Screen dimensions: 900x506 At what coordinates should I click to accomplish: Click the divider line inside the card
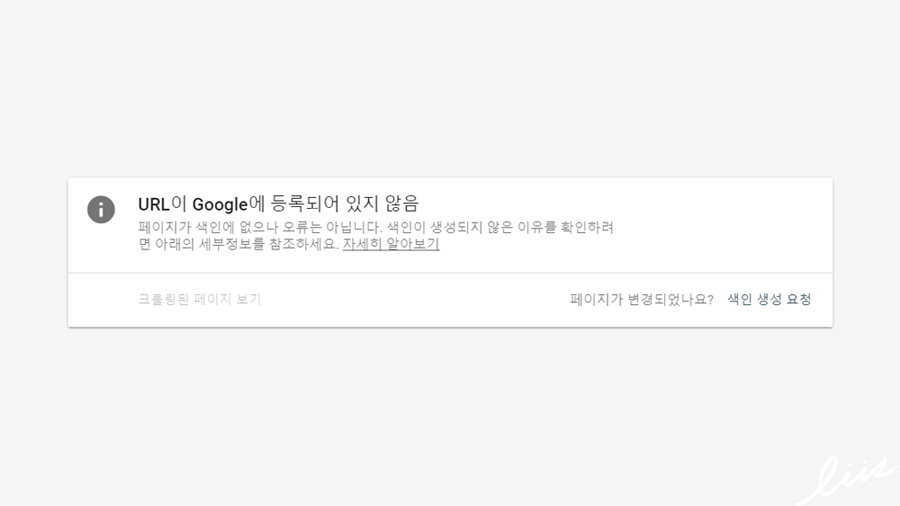tap(450, 273)
